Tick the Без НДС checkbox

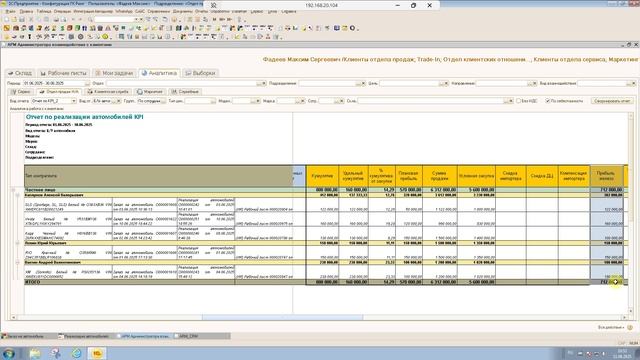[x=519, y=101]
